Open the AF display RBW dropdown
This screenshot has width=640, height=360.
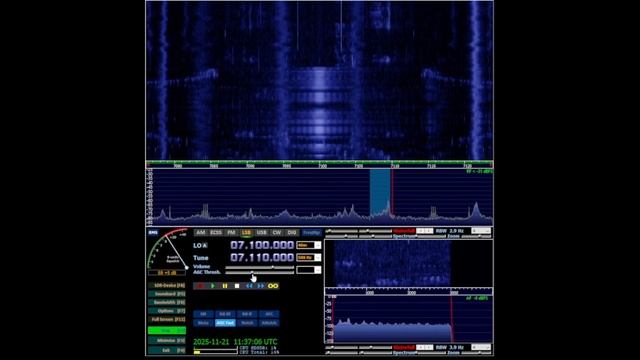pos(481,347)
